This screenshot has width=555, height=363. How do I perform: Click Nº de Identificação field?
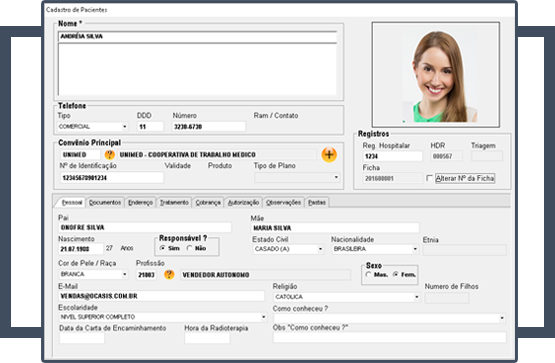tap(111, 178)
